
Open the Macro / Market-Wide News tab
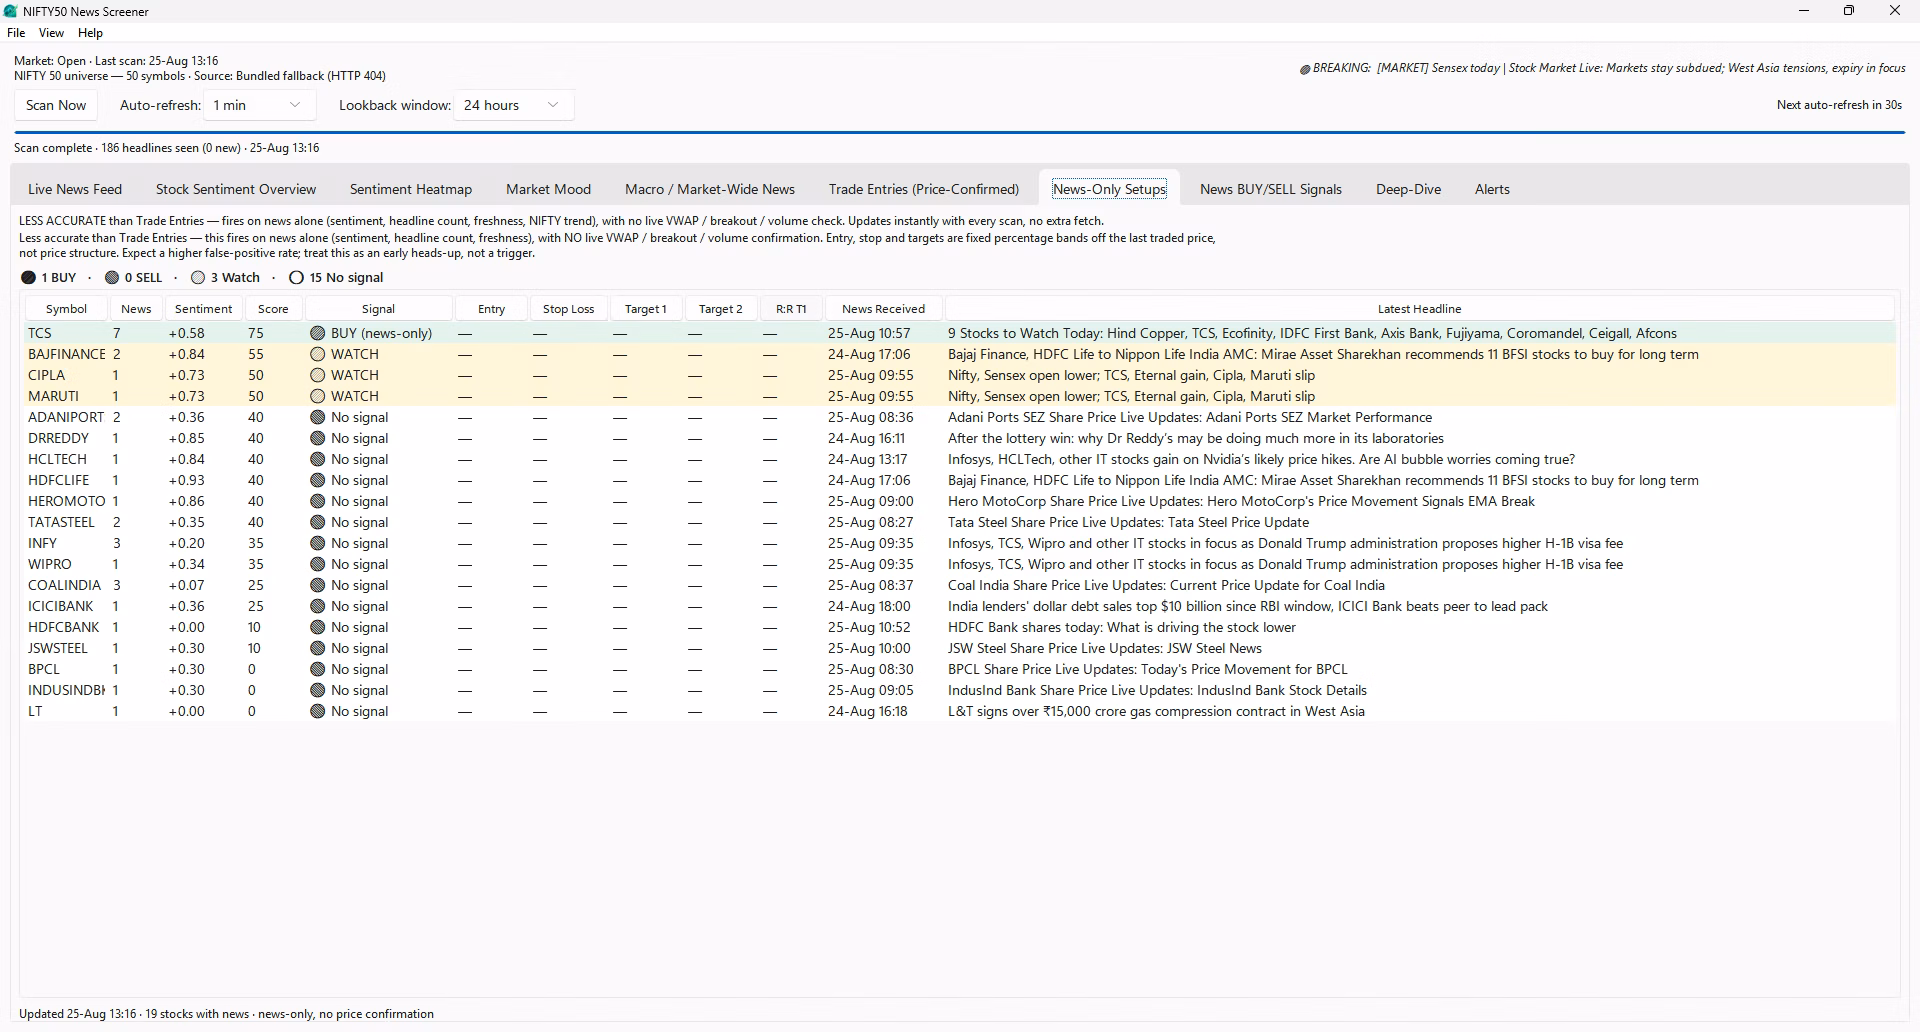(x=710, y=189)
